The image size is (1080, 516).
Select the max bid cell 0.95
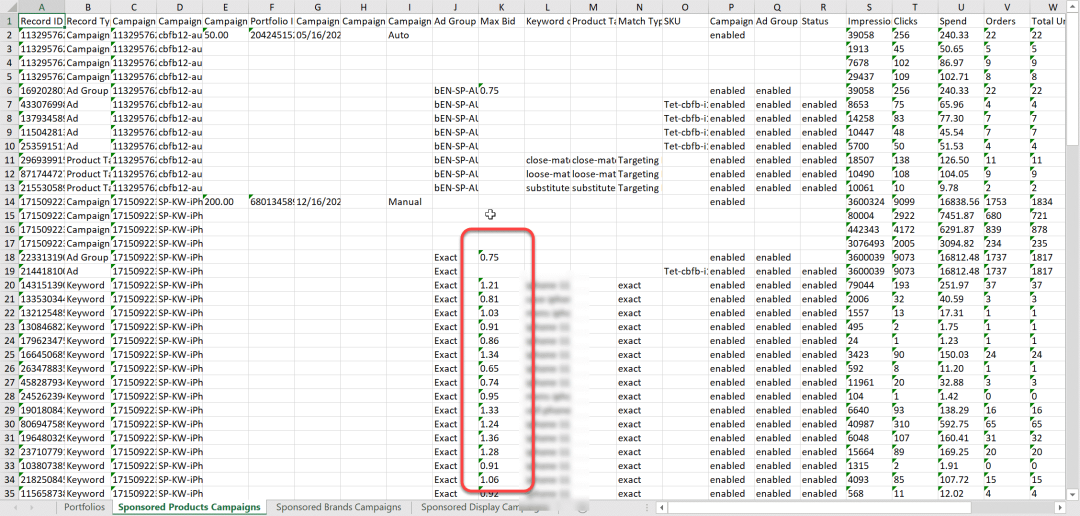click(501, 396)
